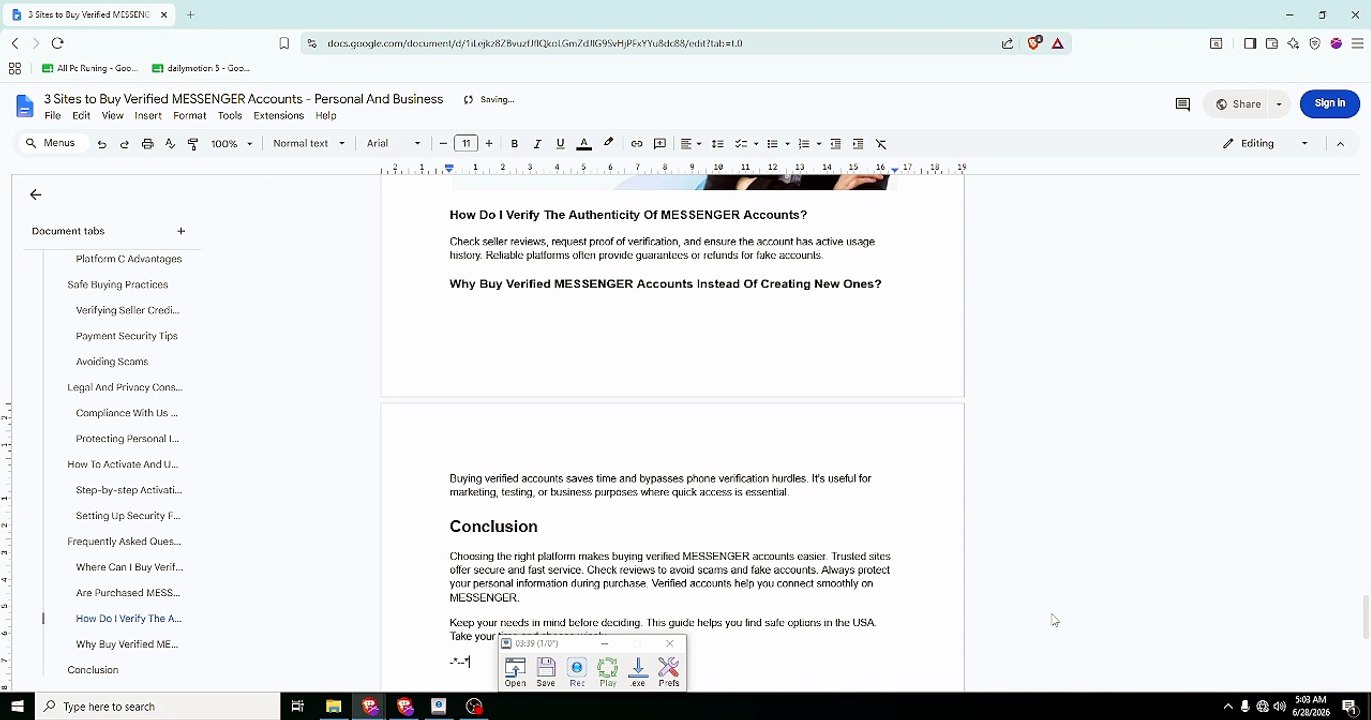Screen dimensions: 1371x720
Task: Expand the bulleted list options arrow
Action: coord(787,144)
